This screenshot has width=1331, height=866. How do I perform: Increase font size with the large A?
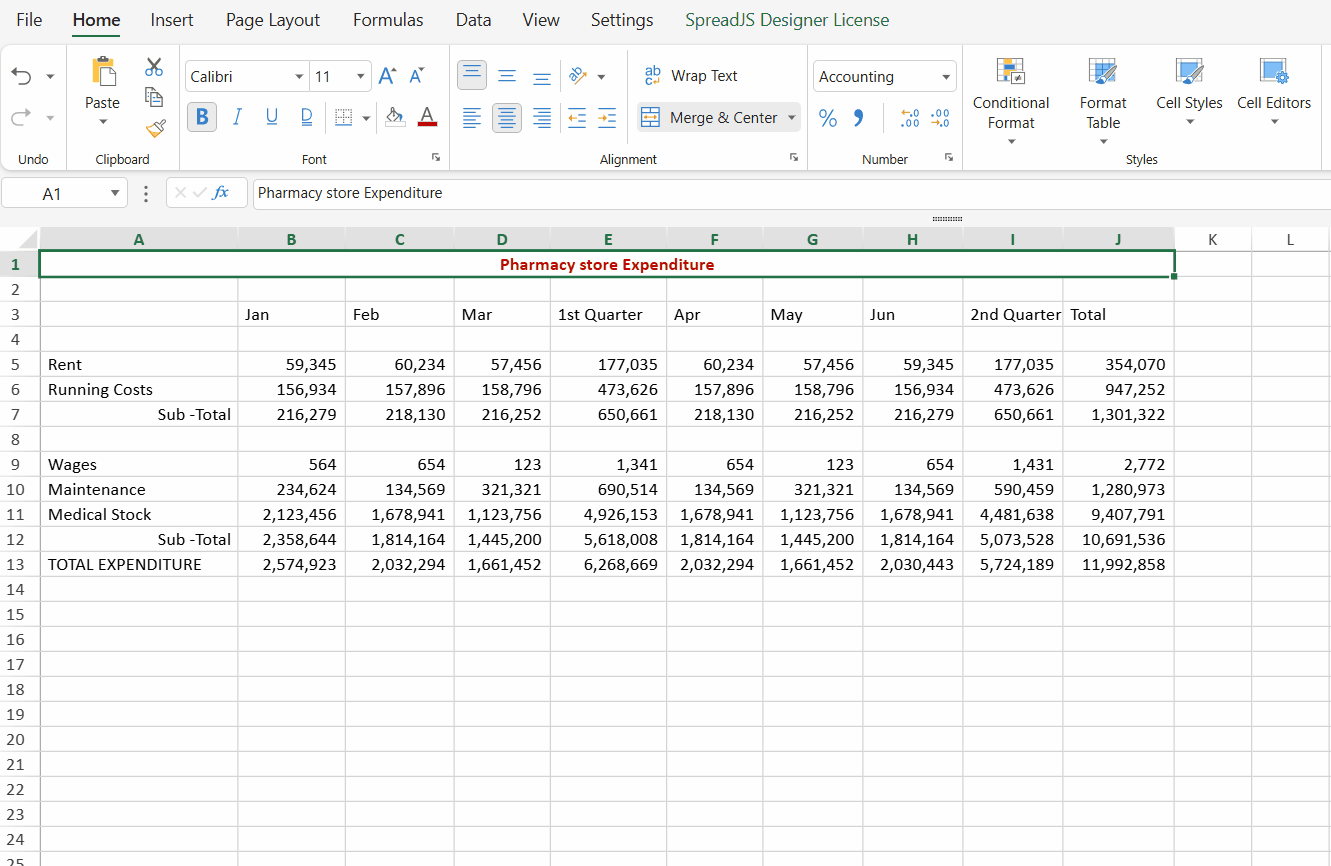pos(388,76)
